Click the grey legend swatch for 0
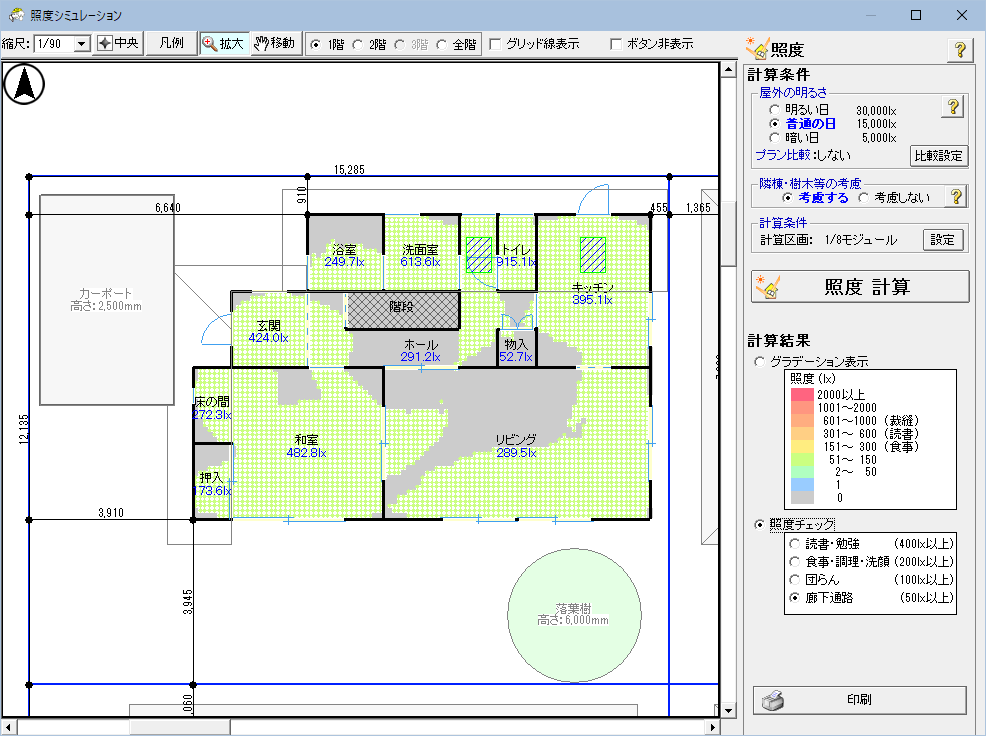 (802, 498)
